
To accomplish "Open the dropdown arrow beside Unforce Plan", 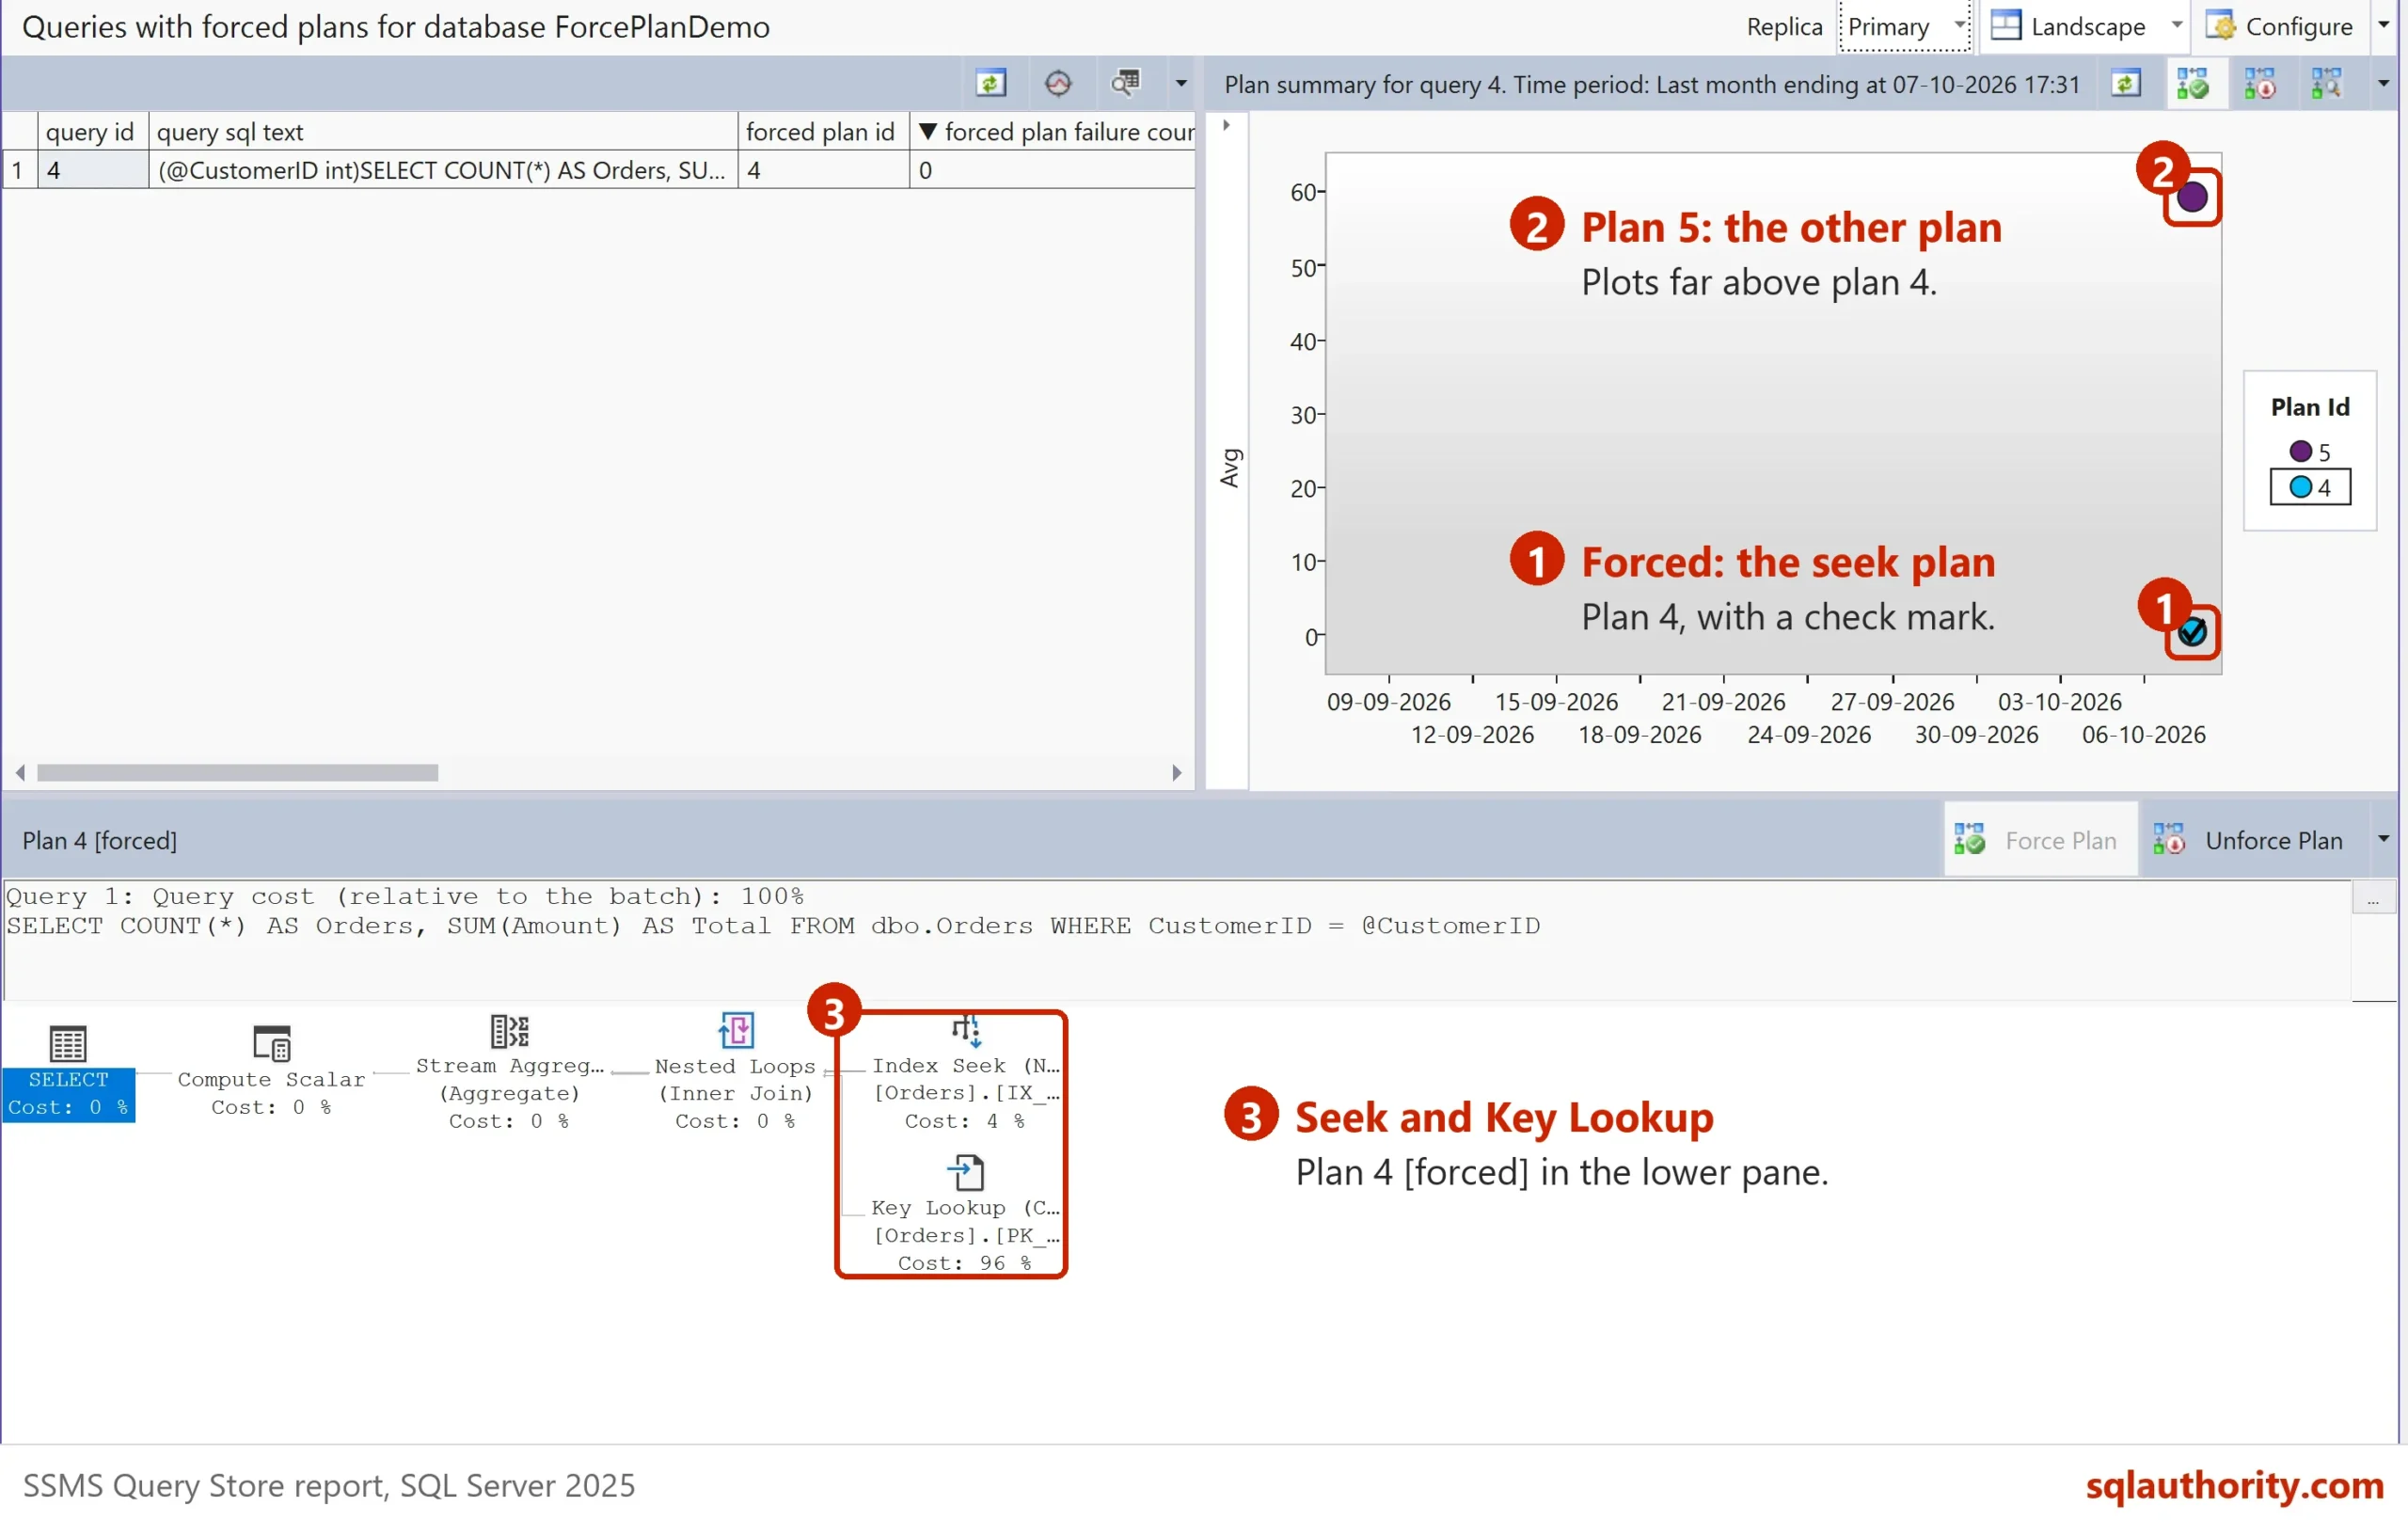I will point(2384,839).
